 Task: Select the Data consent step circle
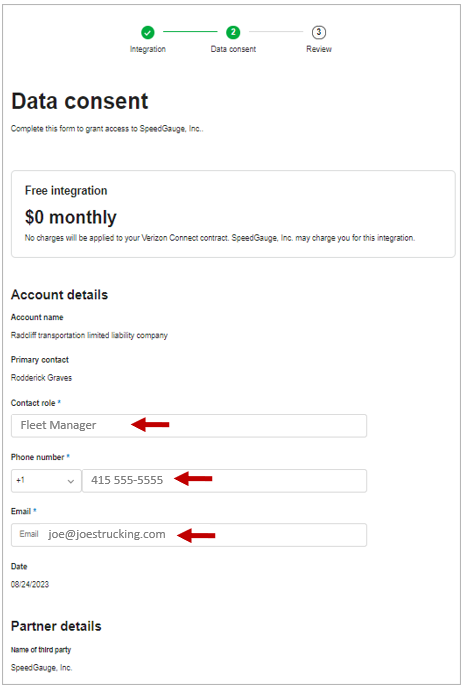point(233,32)
